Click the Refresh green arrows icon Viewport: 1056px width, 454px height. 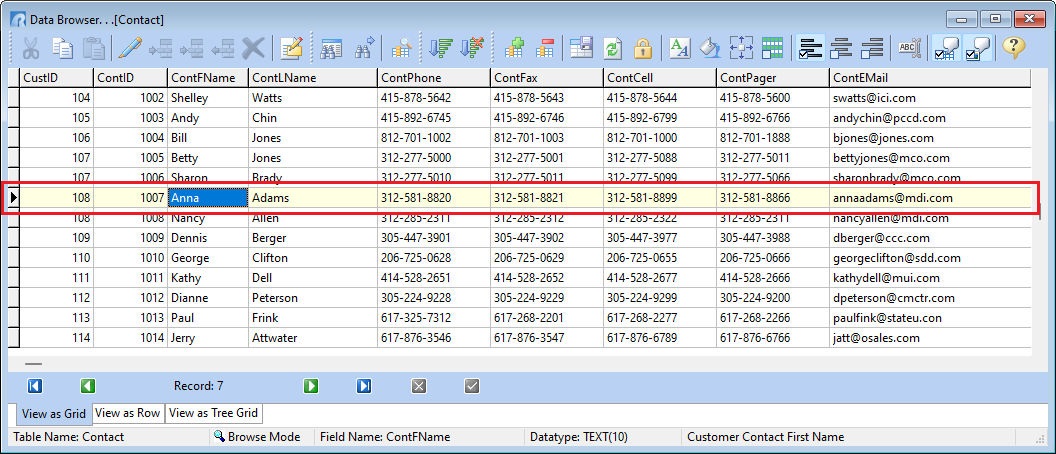coord(613,48)
